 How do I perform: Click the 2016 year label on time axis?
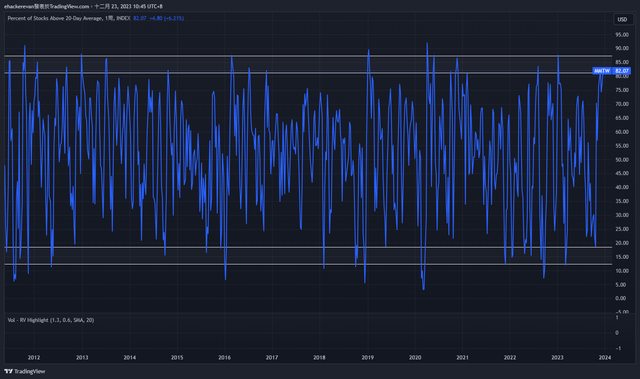(224, 357)
